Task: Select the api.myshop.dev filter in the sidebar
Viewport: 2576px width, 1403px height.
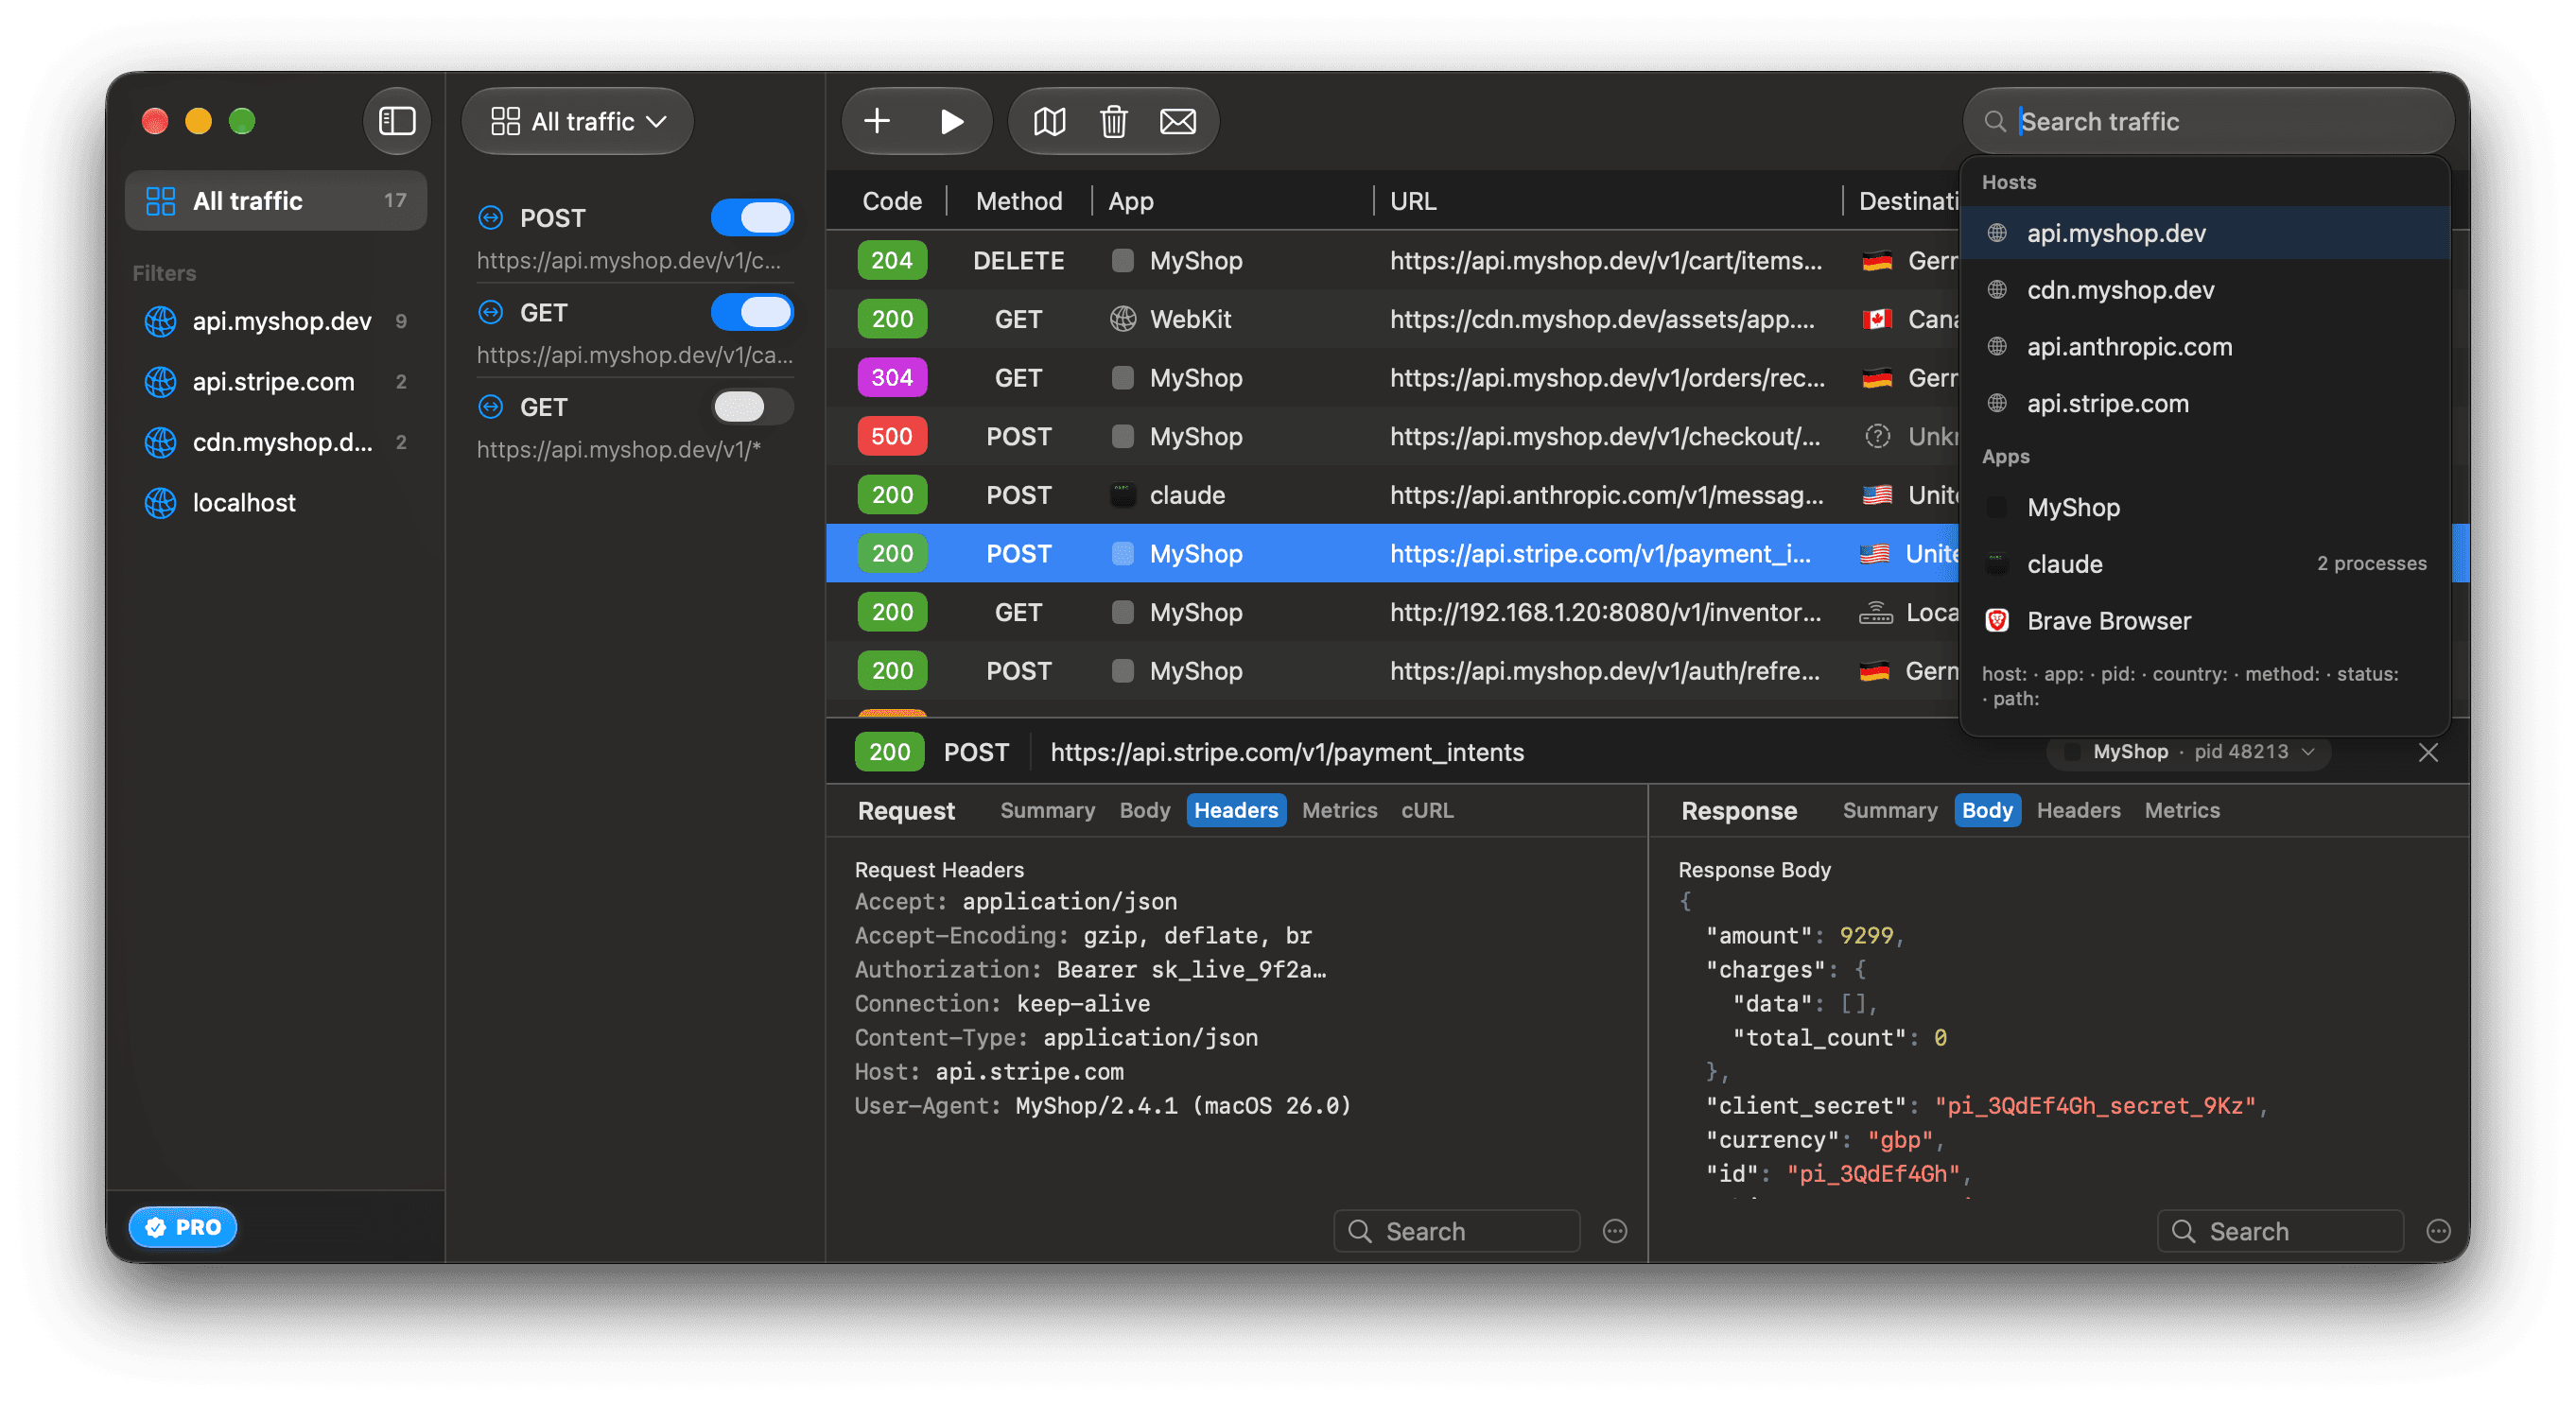Action: (276, 321)
